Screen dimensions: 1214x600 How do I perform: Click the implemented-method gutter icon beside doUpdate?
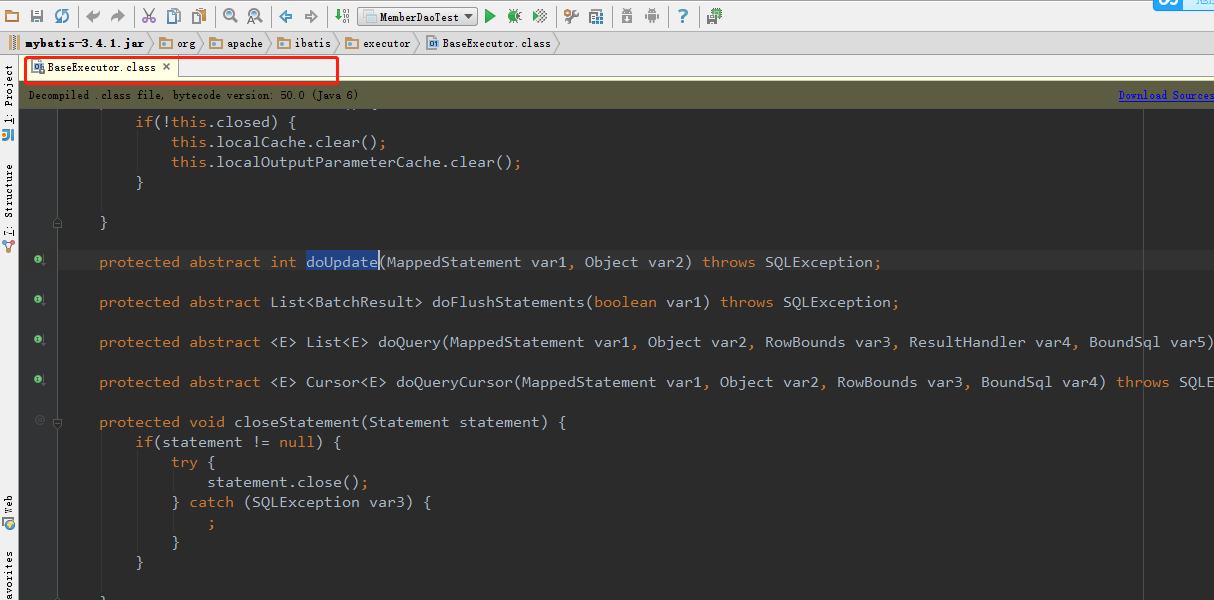tap(40, 260)
